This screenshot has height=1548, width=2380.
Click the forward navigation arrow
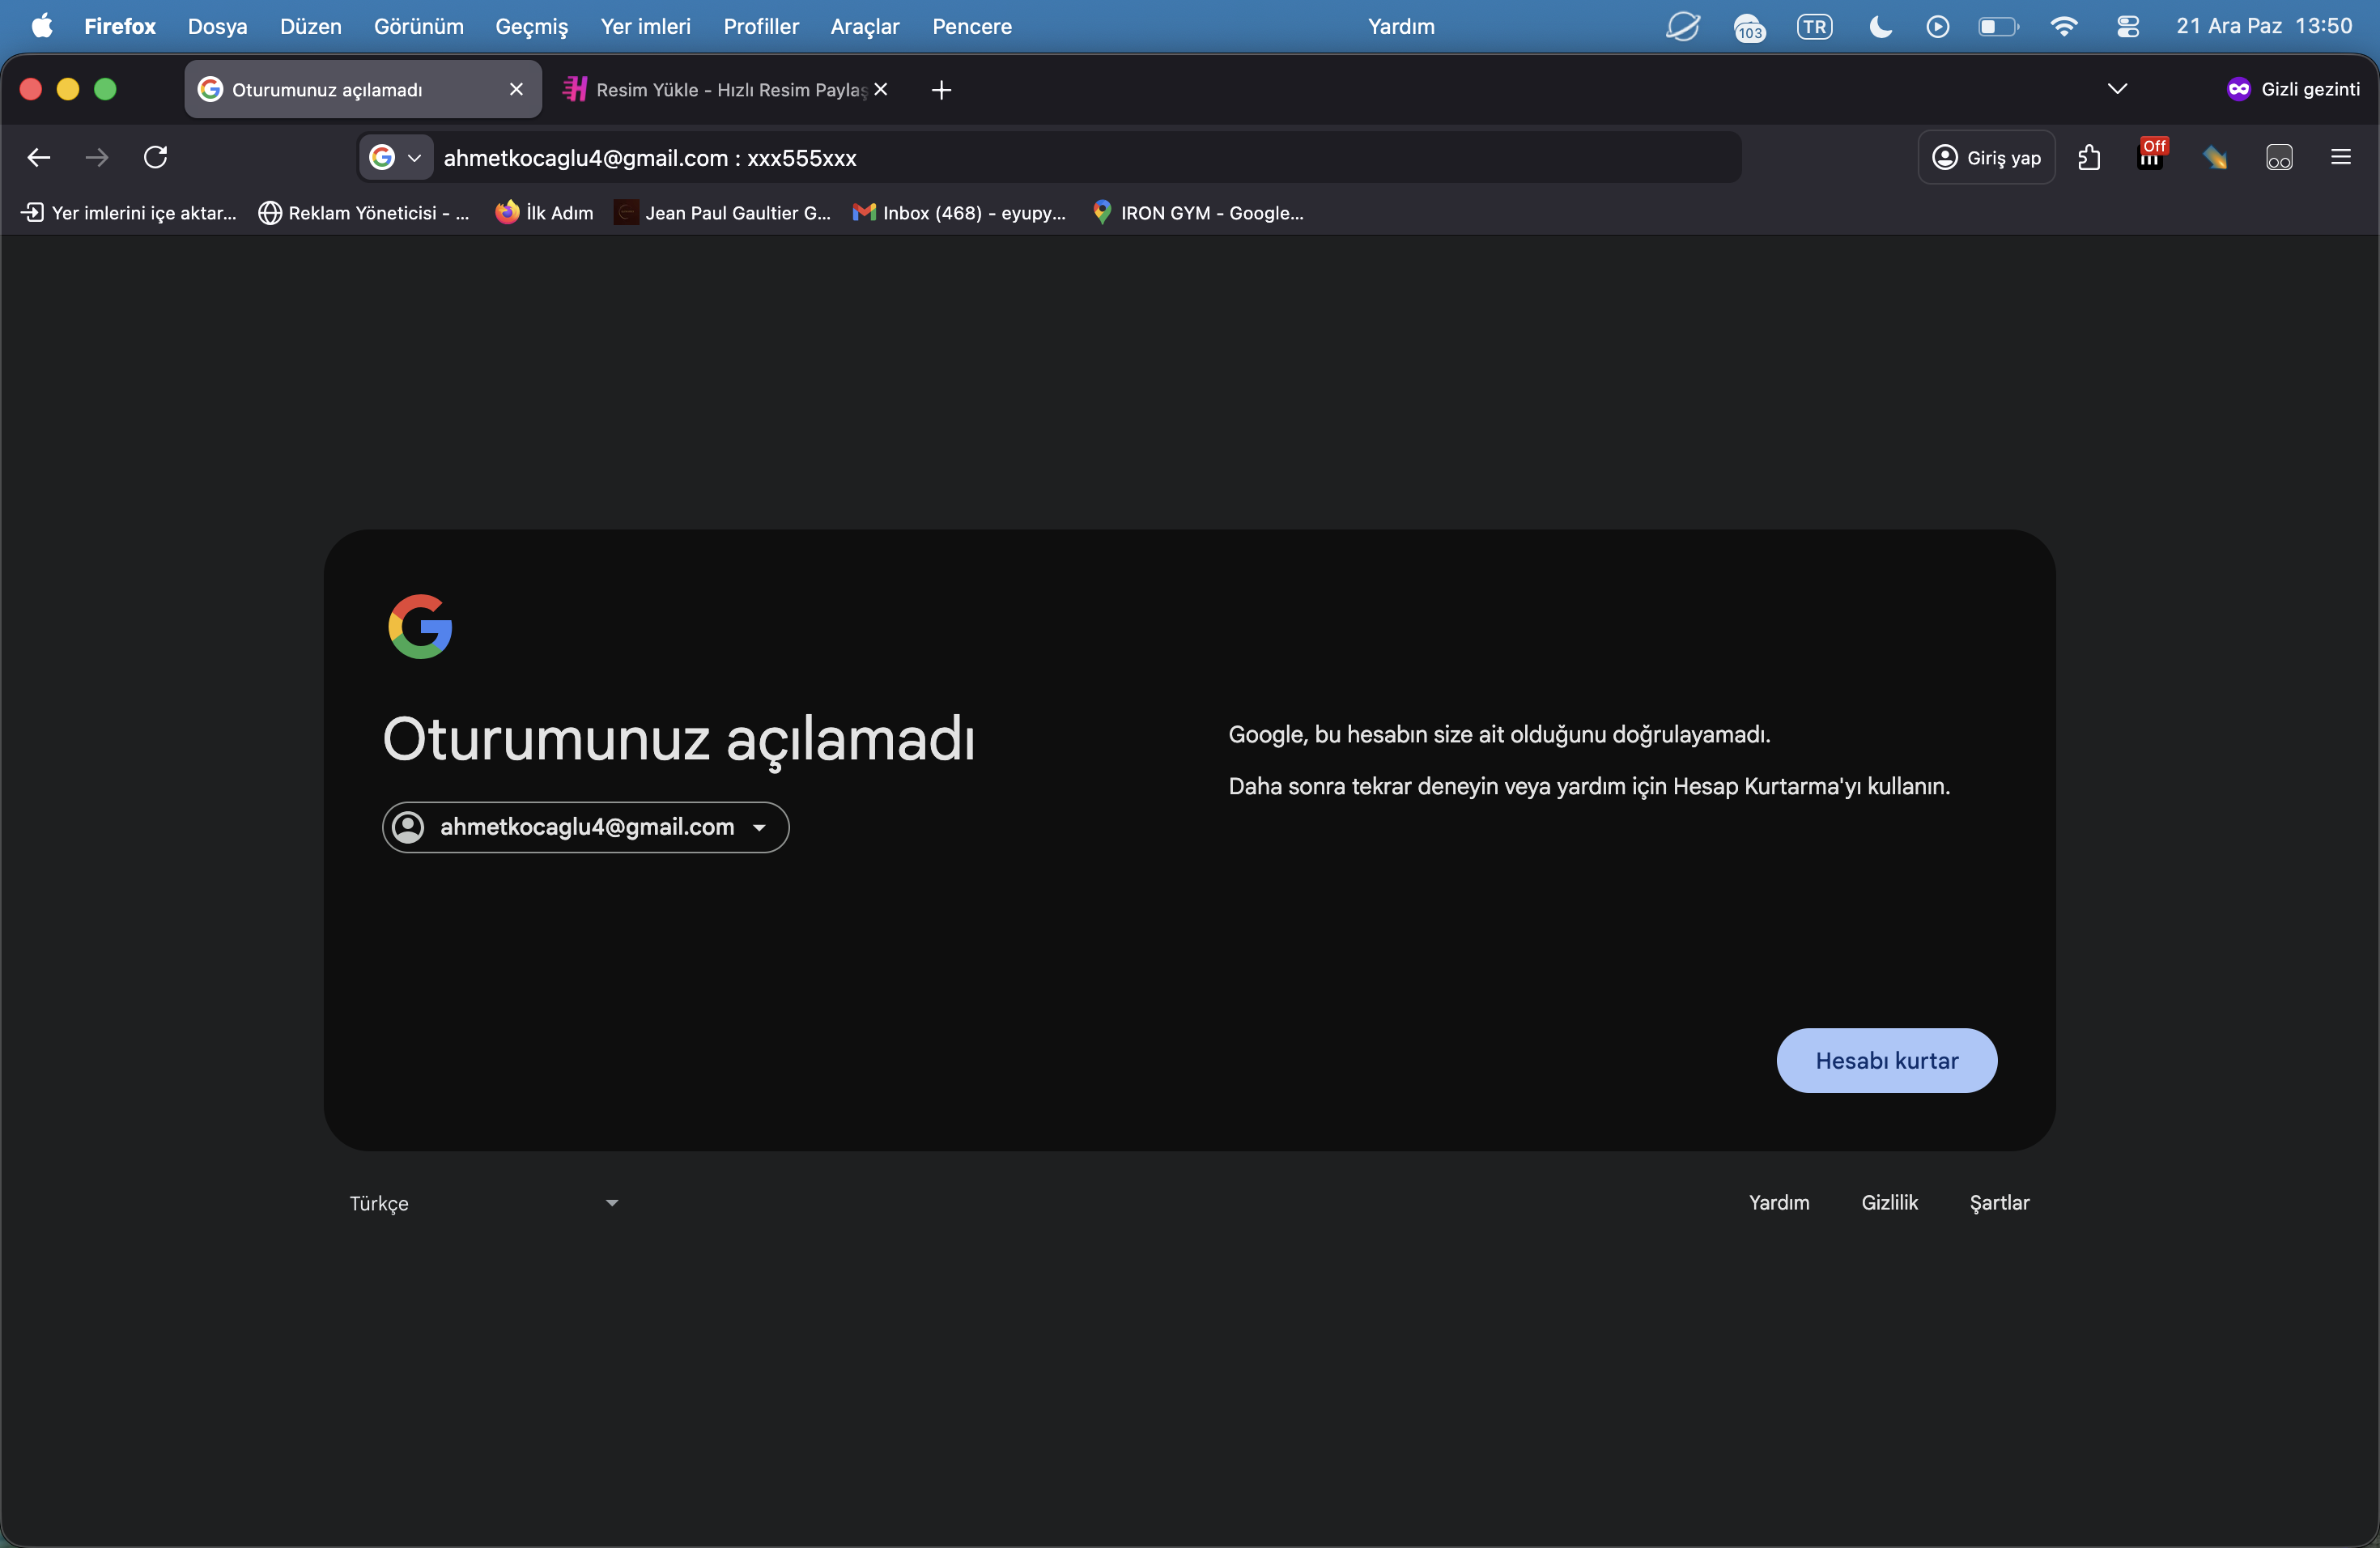click(97, 157)
